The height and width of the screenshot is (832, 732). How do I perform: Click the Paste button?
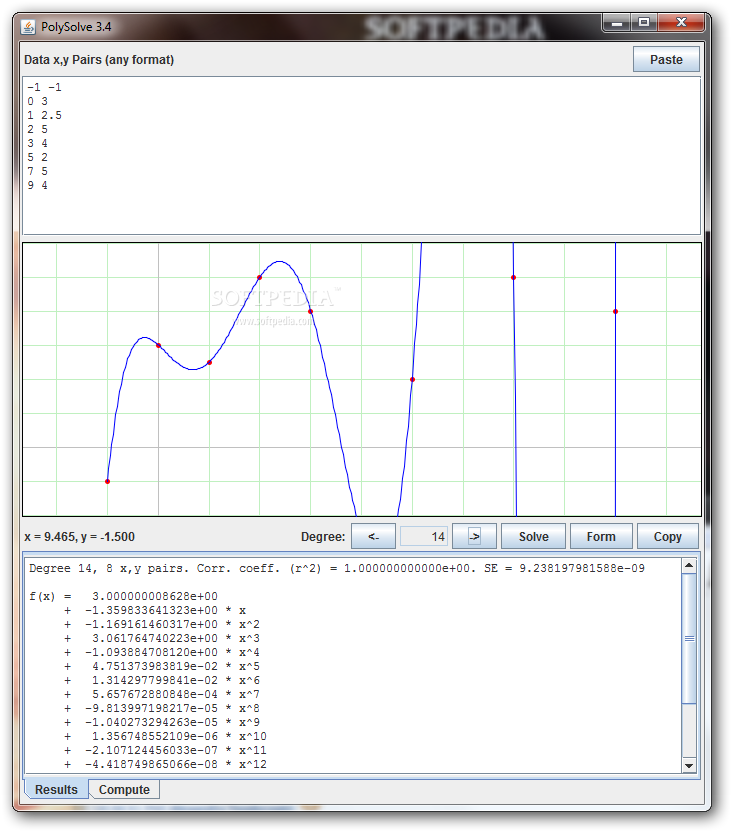coord(666,59)
